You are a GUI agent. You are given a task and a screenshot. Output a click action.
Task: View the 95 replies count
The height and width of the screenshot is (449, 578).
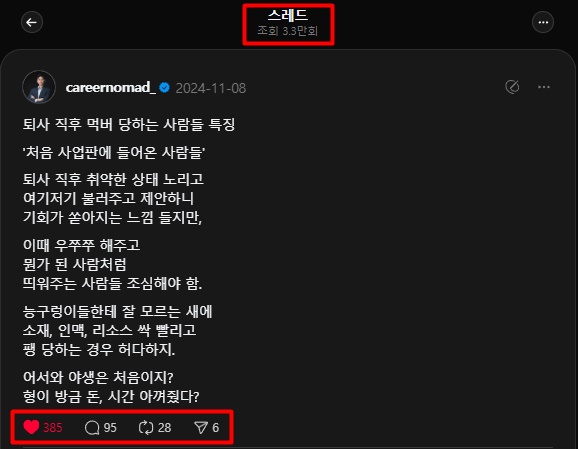click(110, 428)
